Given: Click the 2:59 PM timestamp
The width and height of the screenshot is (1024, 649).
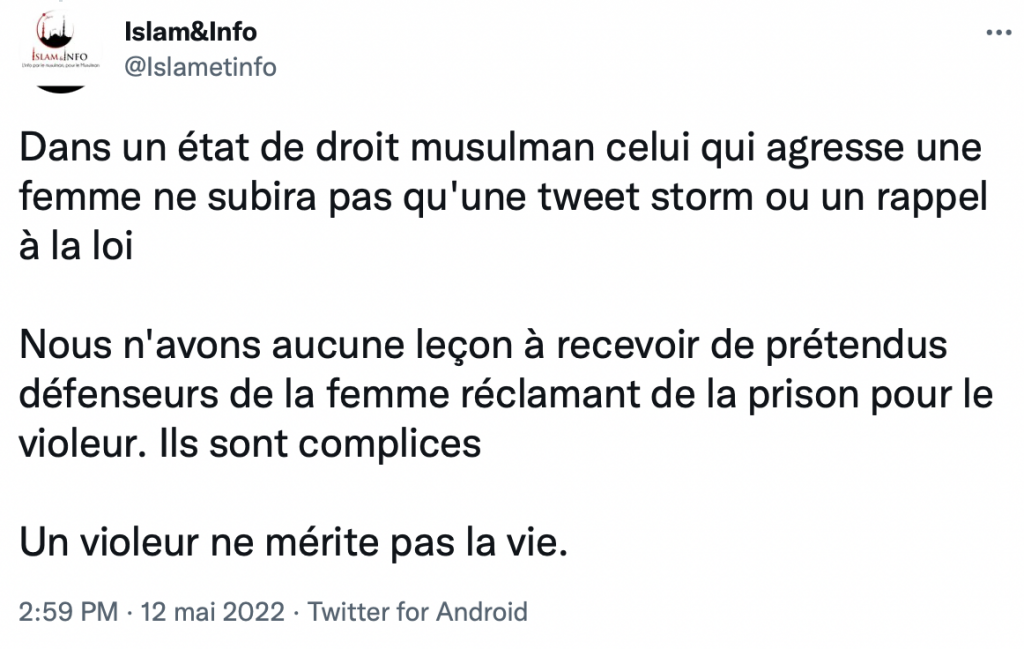Looking at the screenshot, I should [x=69, y=612].
